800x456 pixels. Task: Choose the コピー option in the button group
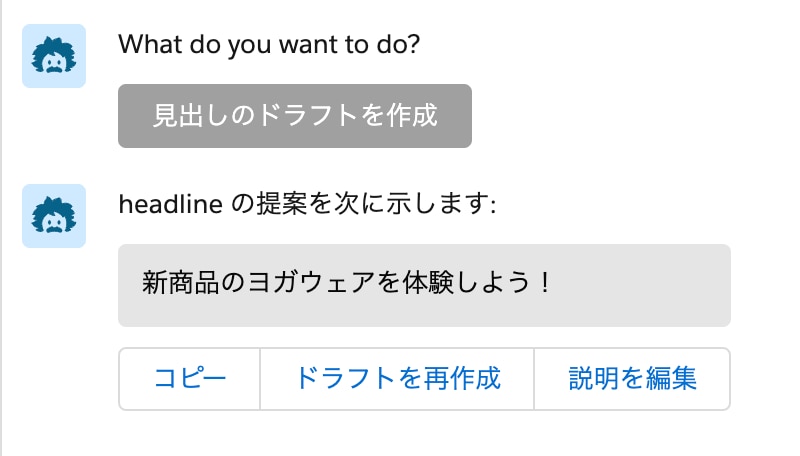[x=190, y=379]
